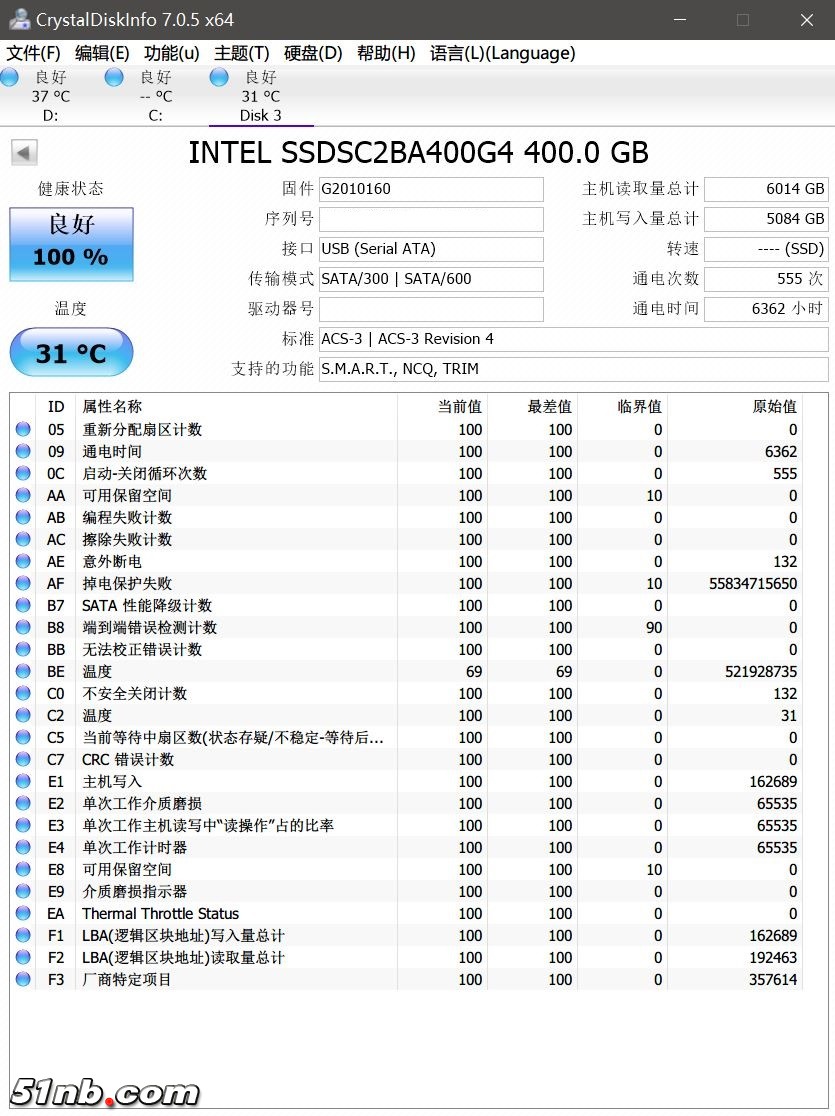Click the status circle of attribute 05
835x1116 pixels.
(23, 429)
